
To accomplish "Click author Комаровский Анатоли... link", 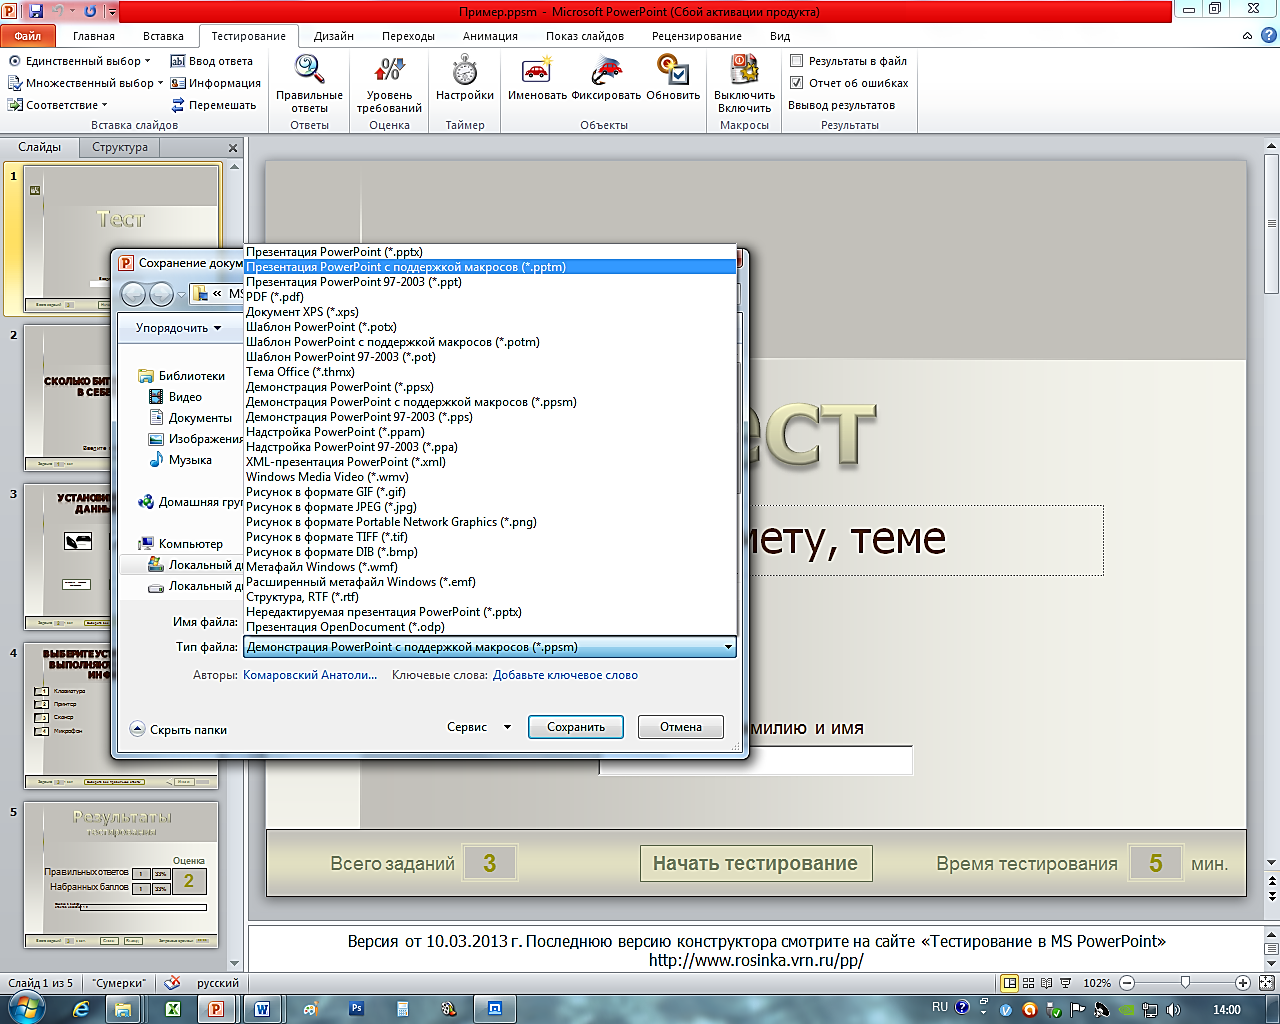I will pos(310,675).
